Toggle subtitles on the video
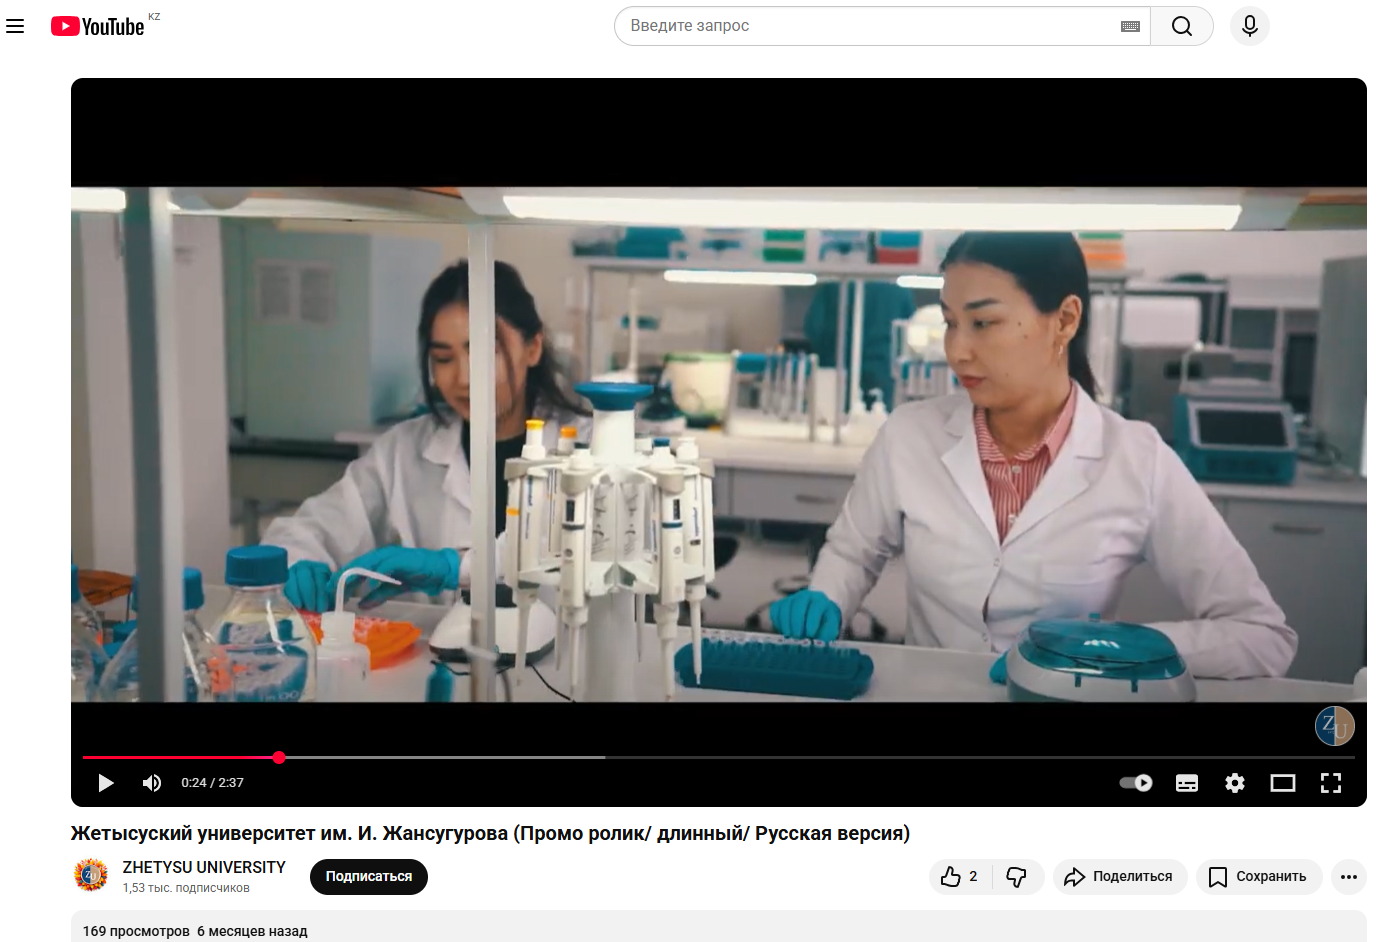The image size is (1377, 942). pos(1187,783)
